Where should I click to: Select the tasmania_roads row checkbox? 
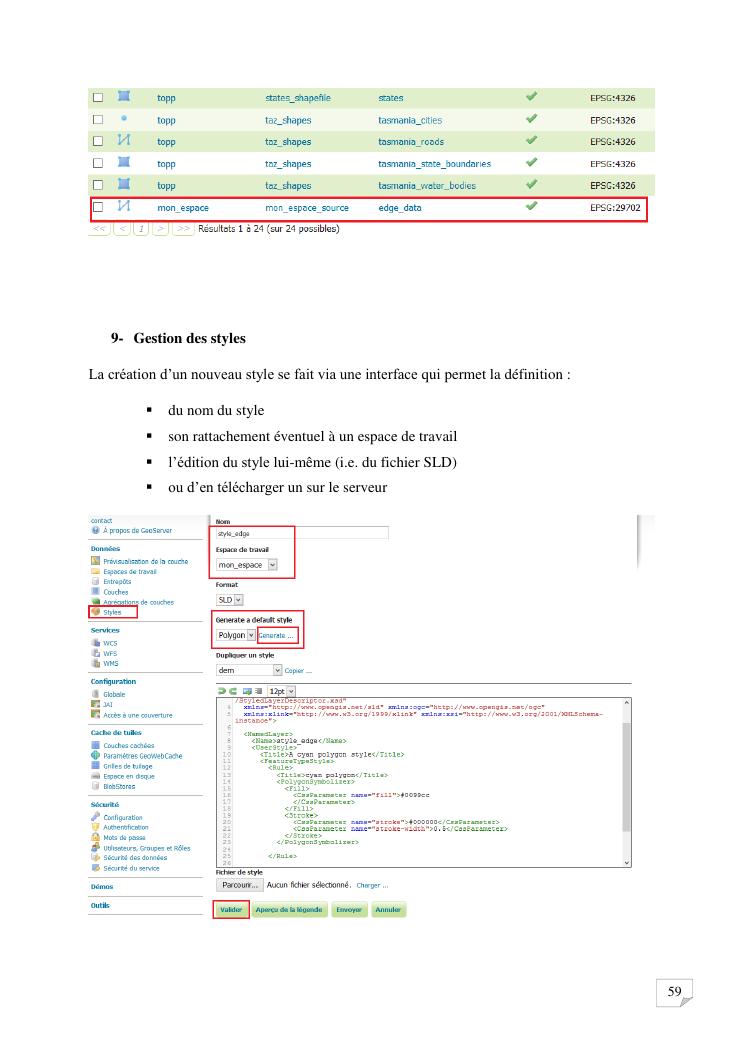(x=98, y=142)
